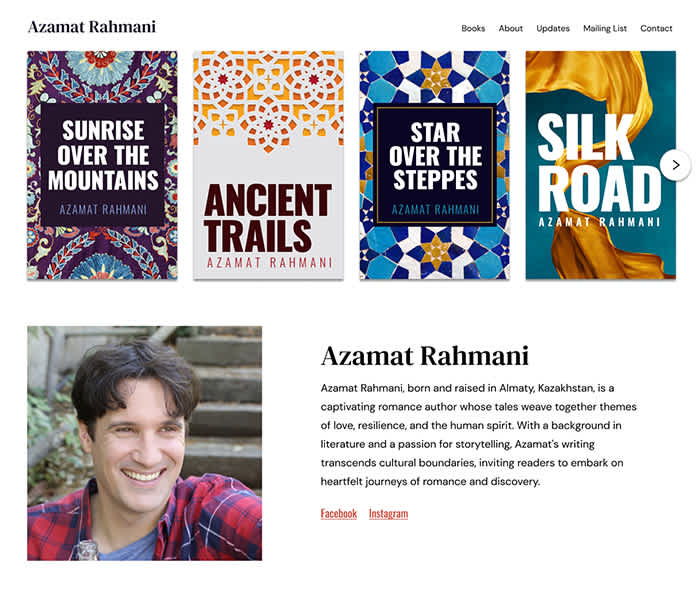Click the Silk Road title lettering
The image size is (700, 600).
point(599,162)
